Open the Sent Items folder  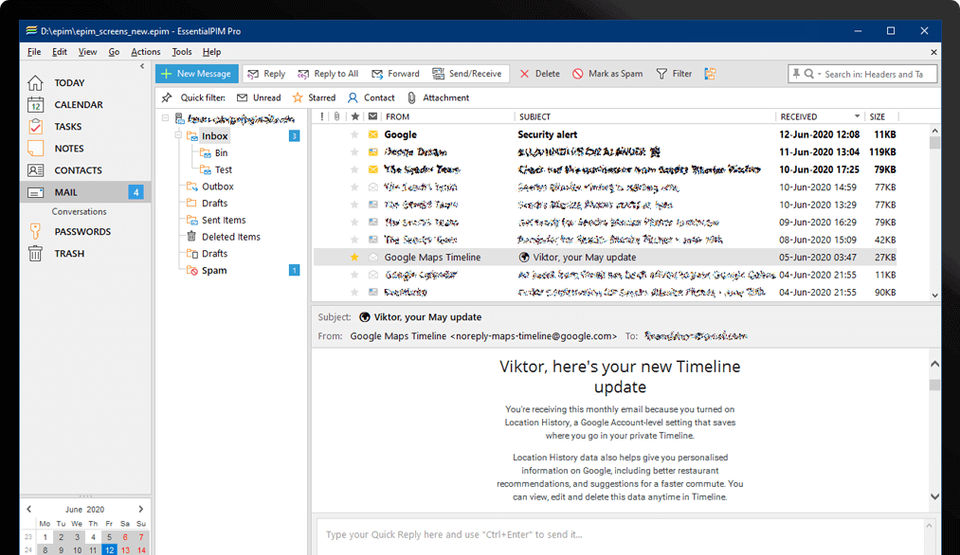coord(223,220)
